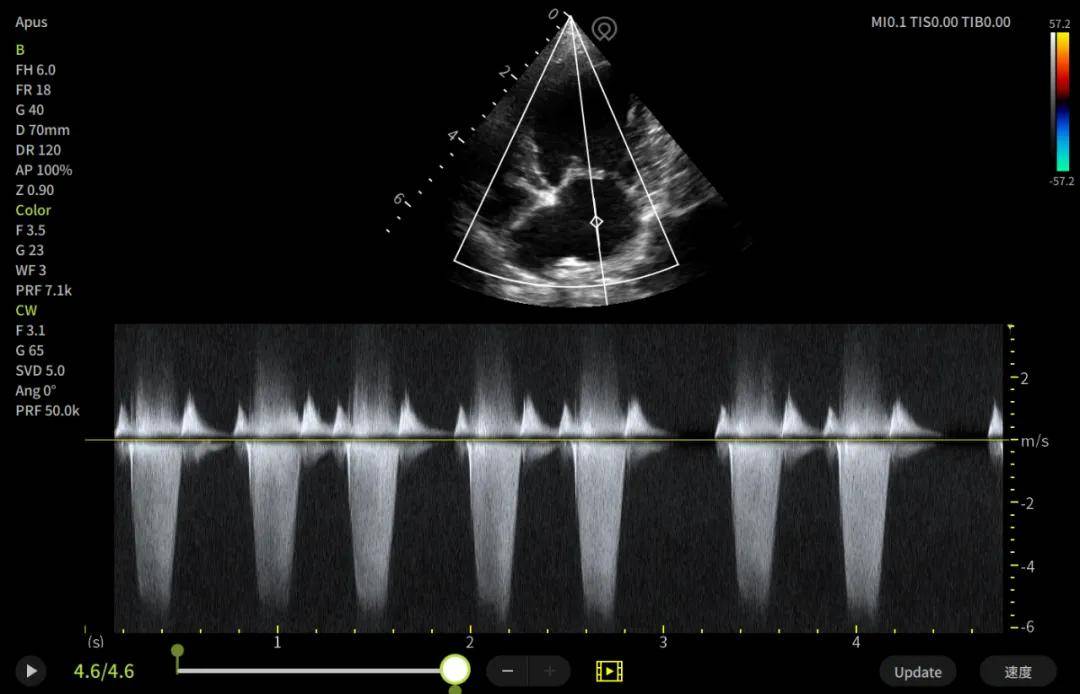
Task: Click the minus zoom-out button
Action: 508,671
